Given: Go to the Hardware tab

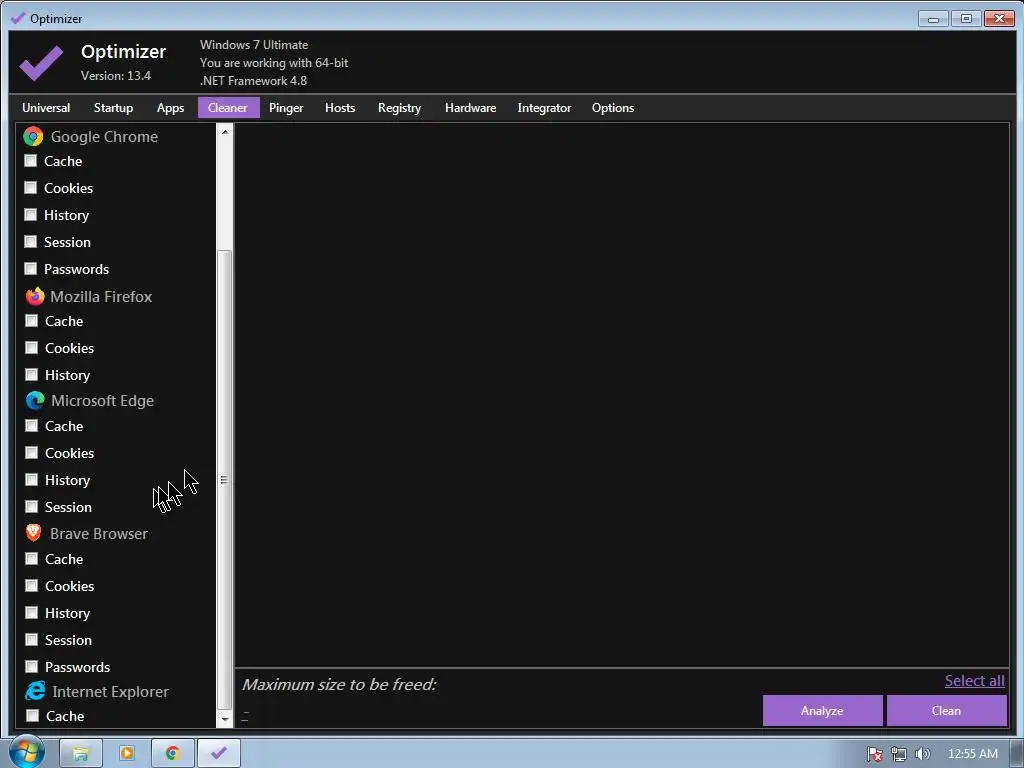Looking at the screenshot, I should 470,108.
